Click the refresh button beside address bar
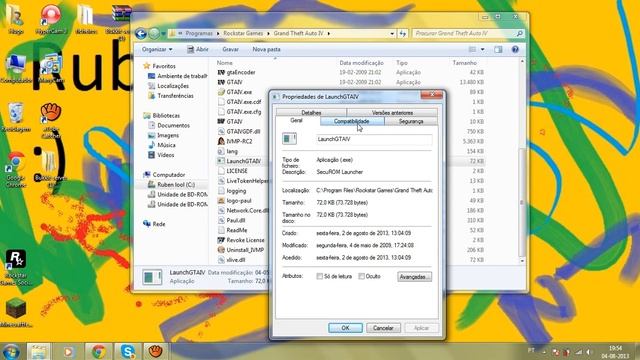The image size is (640, 360). (x=402, y=33)
